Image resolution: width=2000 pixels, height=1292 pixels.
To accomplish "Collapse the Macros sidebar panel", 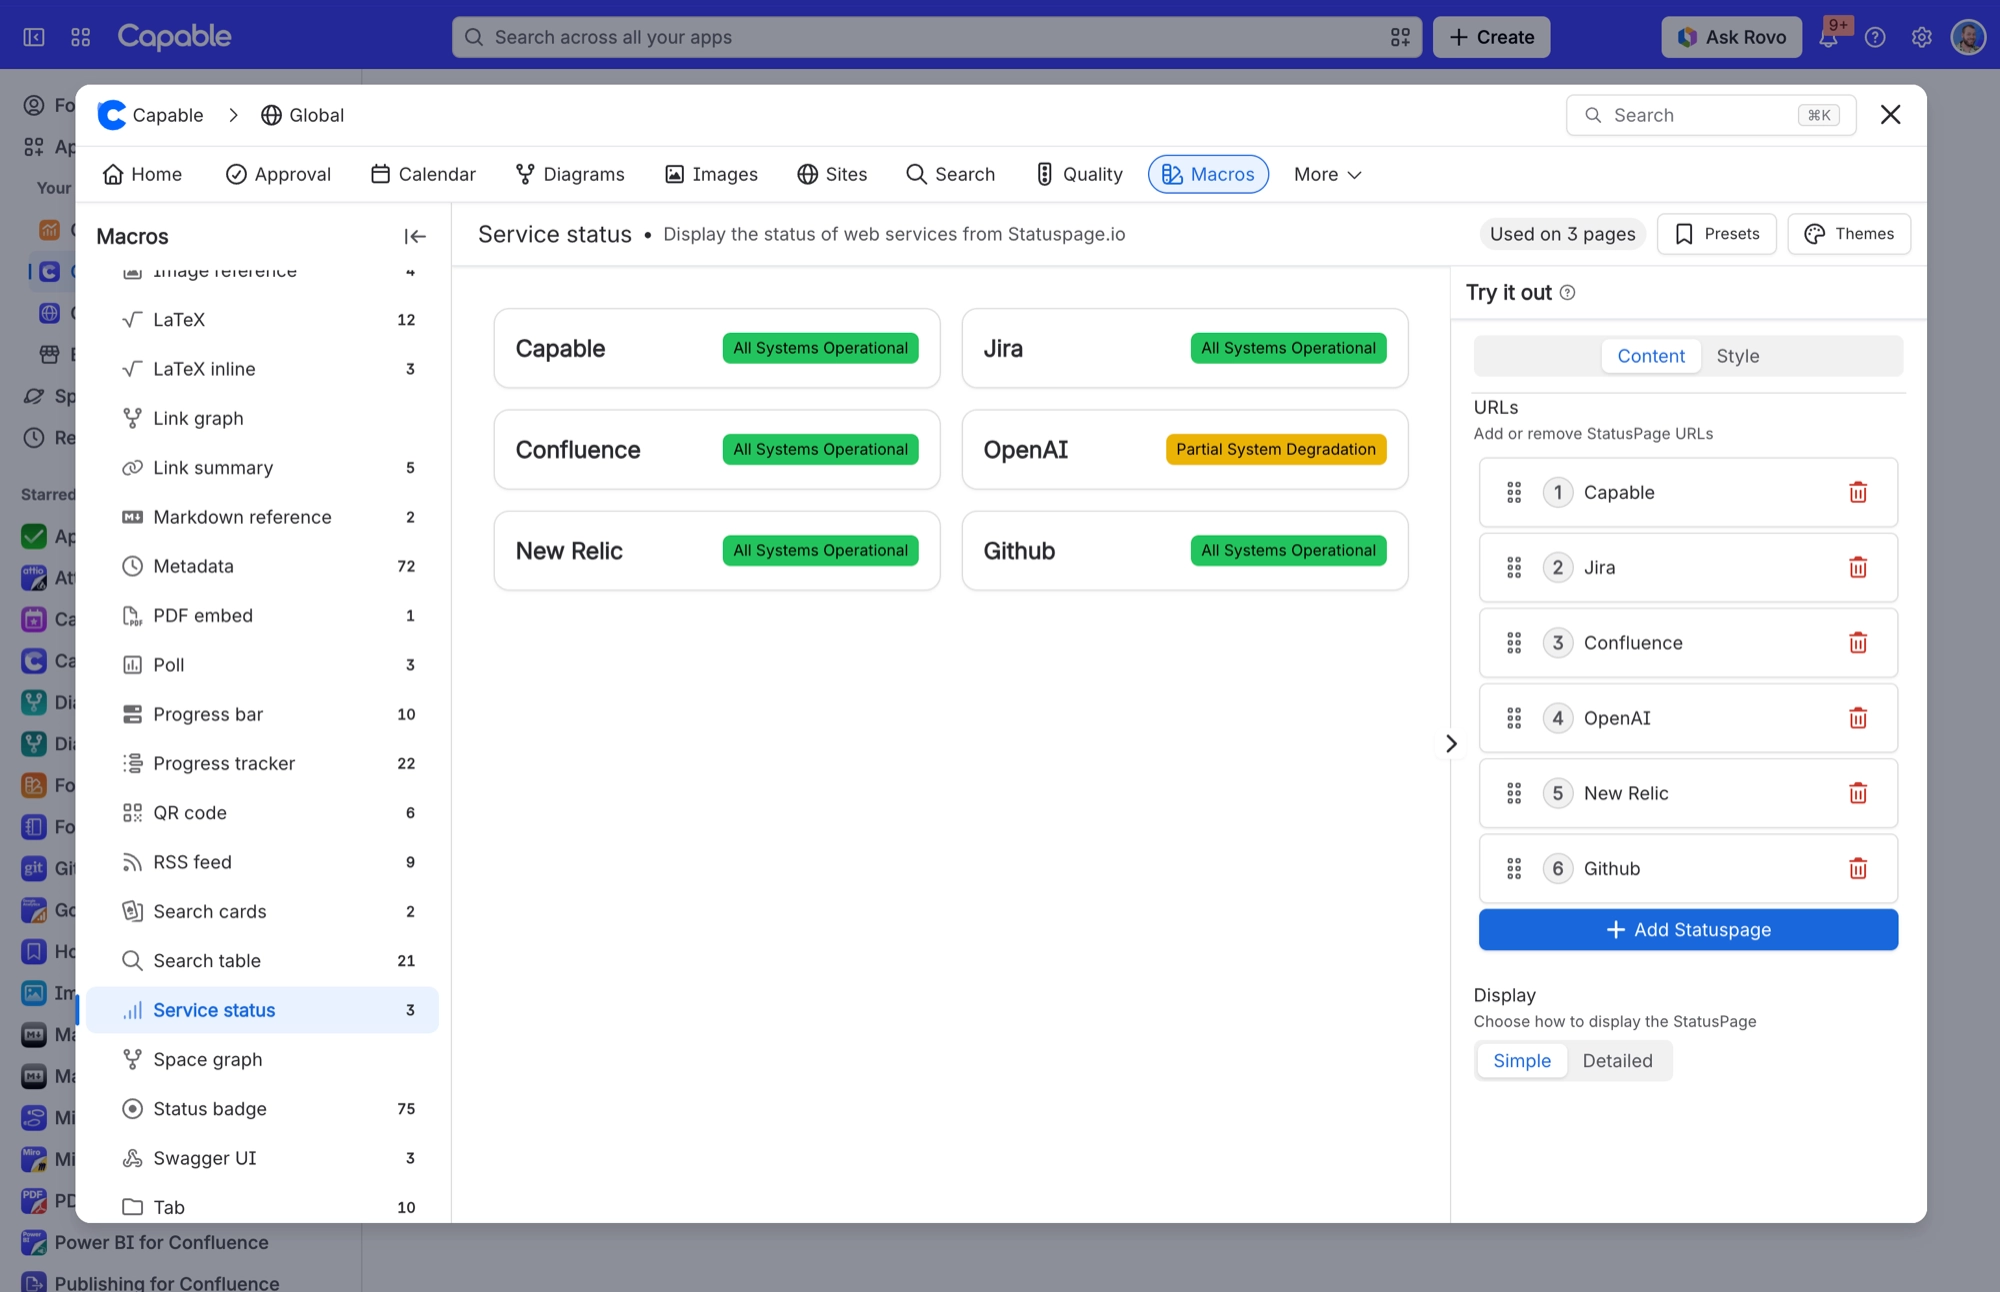I will click(x=415, y=236).
